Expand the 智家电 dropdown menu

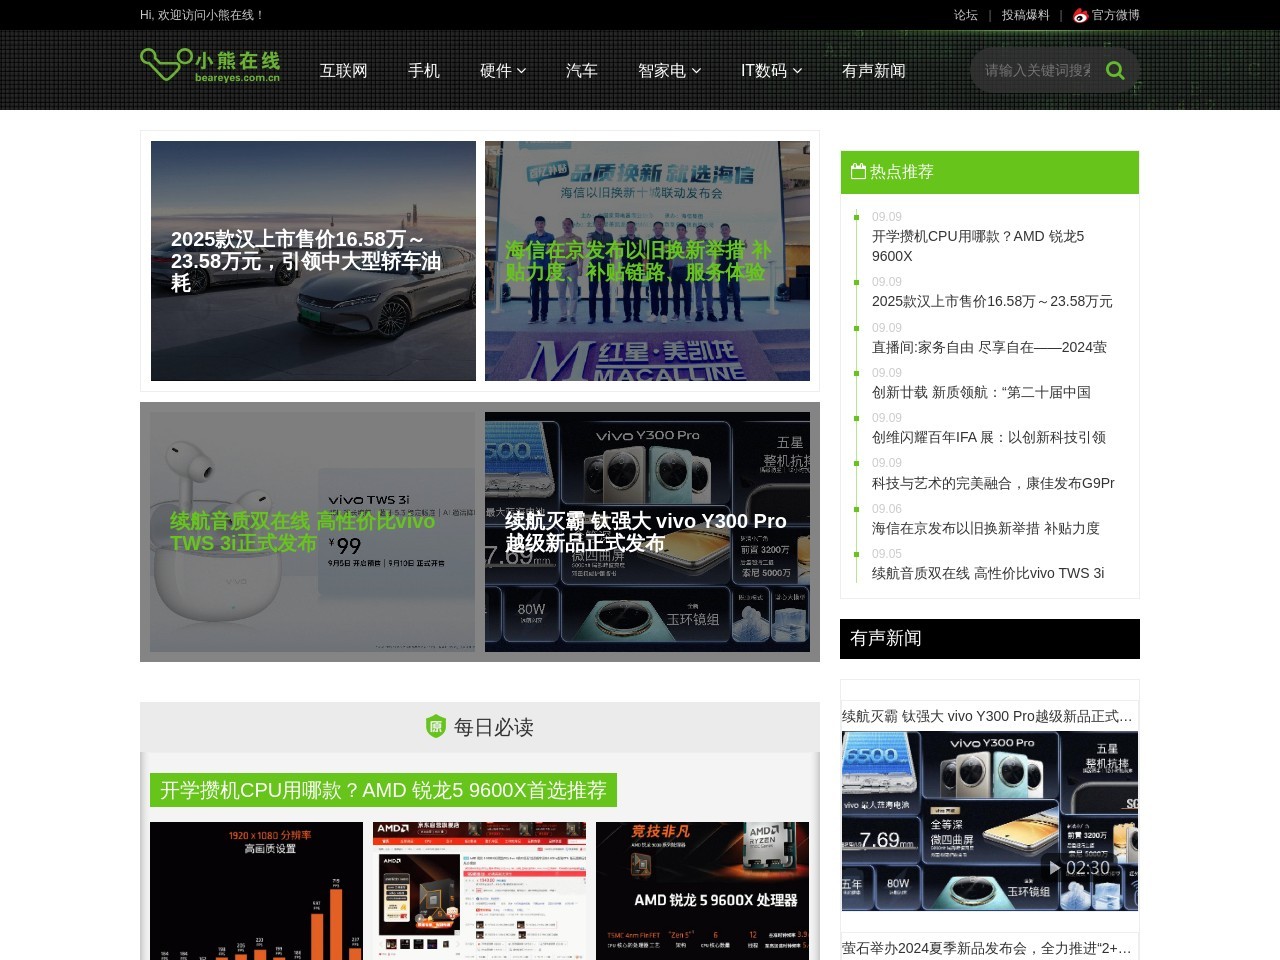669,71
